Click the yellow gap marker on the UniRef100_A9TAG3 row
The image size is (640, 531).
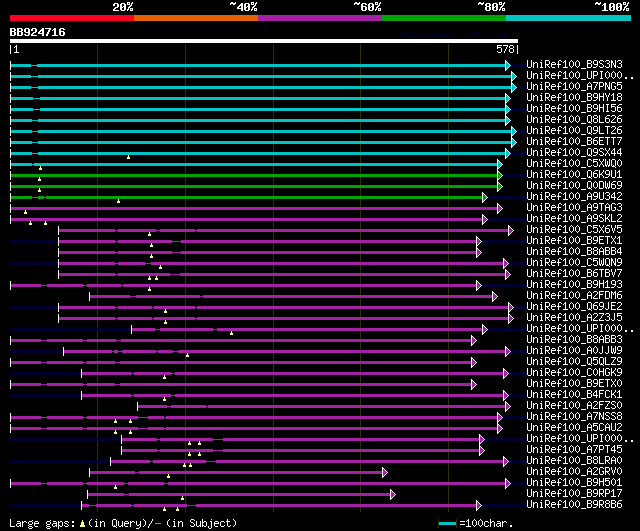click(25, 212)
